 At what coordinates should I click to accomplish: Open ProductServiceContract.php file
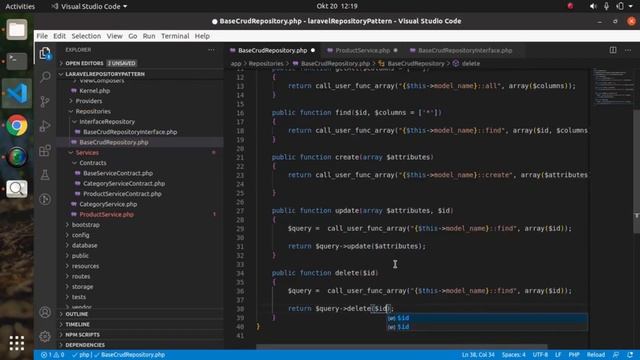tap(122, 194)
